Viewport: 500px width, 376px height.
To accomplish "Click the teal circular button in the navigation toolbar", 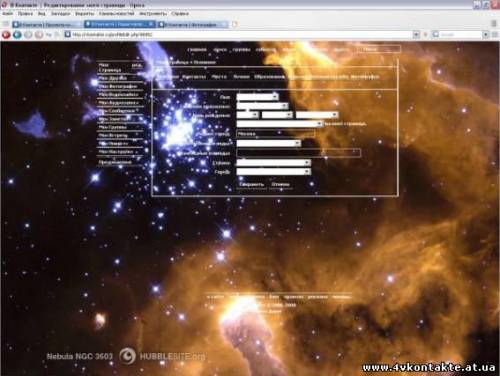I will coord(17,35).
